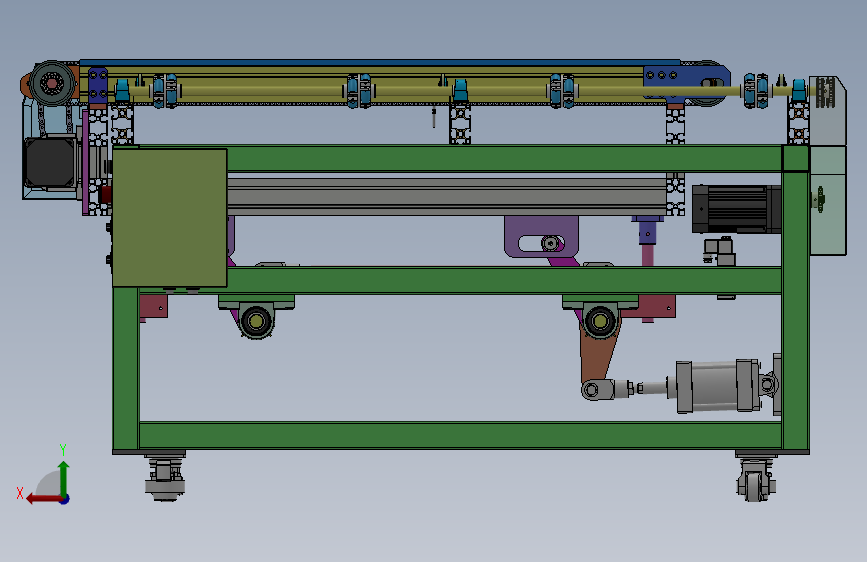Pick the gray pneumatic cylinder body

[x=717, y=386]
